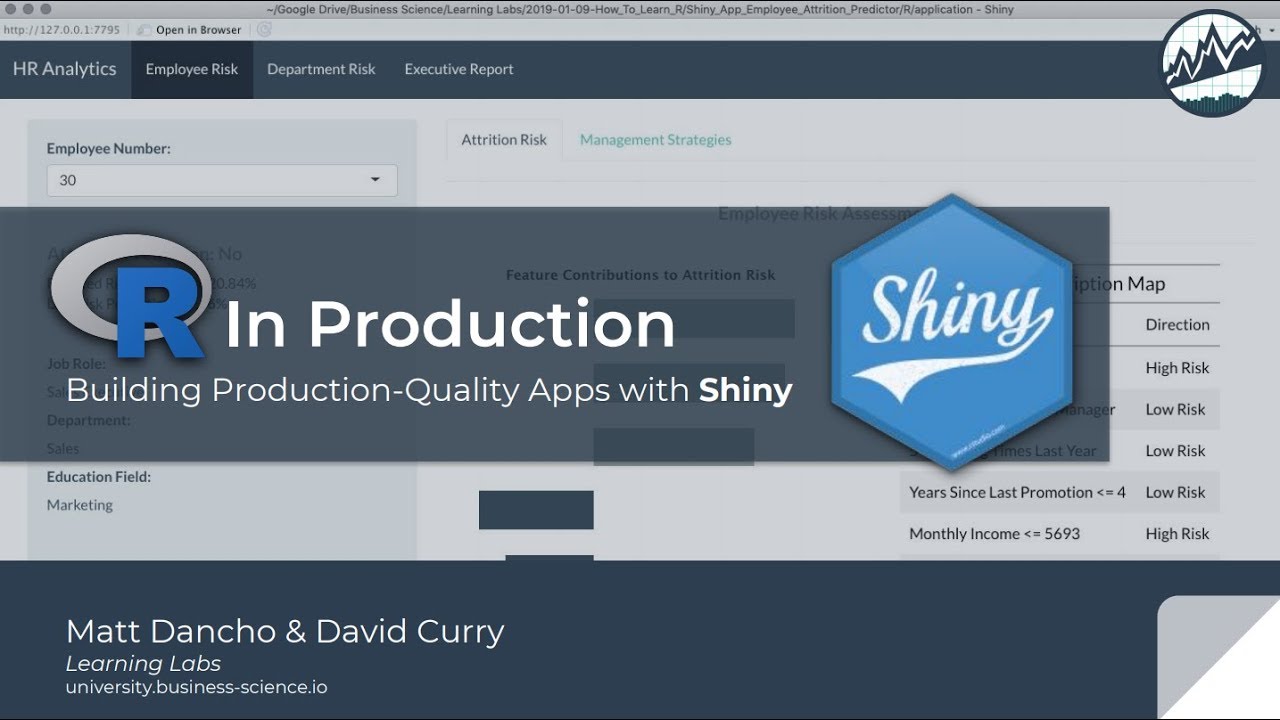Viewport: 1280px width, 720px height.
Task: Click the reload icon beside Open in Browser
Action: pos(264,30)
